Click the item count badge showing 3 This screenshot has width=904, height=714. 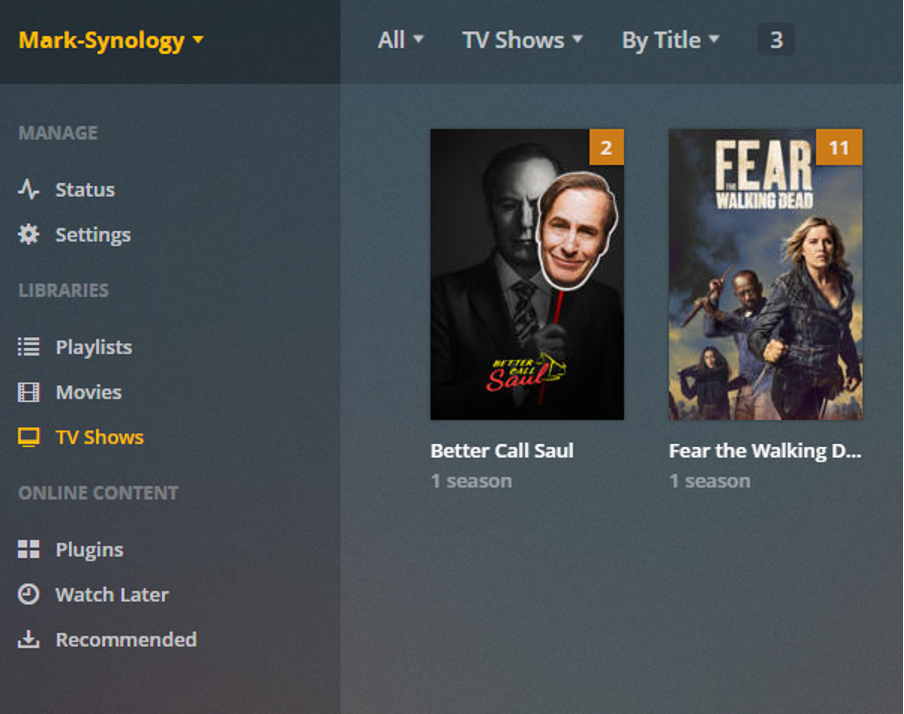click(x=776, y=40)
